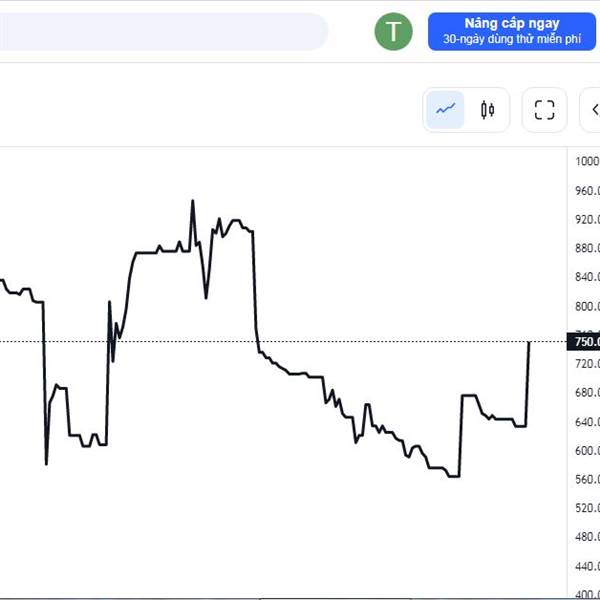This screenshot has height=600, width=600.
Task: Switch to the candlestick chart view
Action: [487, 110]
